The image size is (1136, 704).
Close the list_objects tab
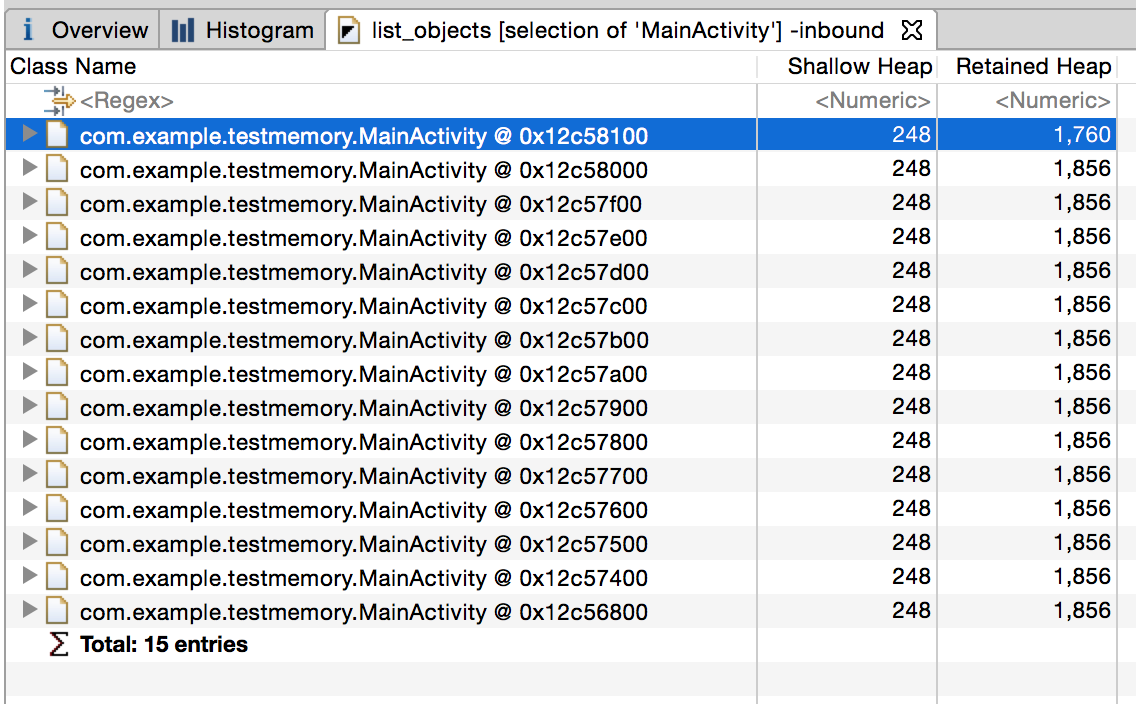[x=912, y=30]
